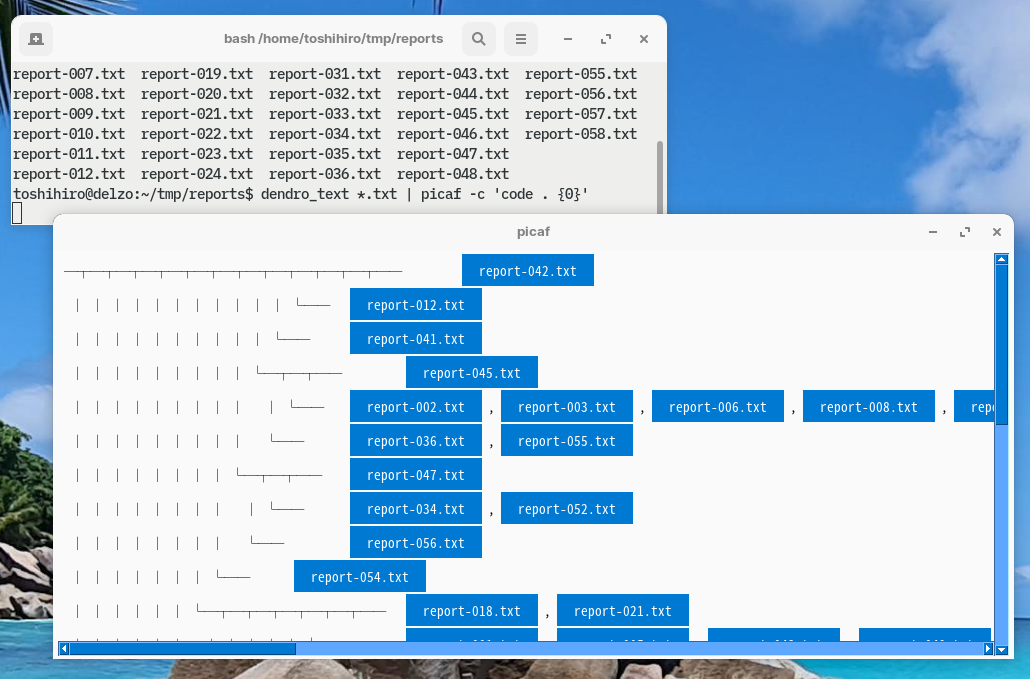1030x679 pixels.
Task: Select report-012.txt in picaf
Action: [415, 305]
